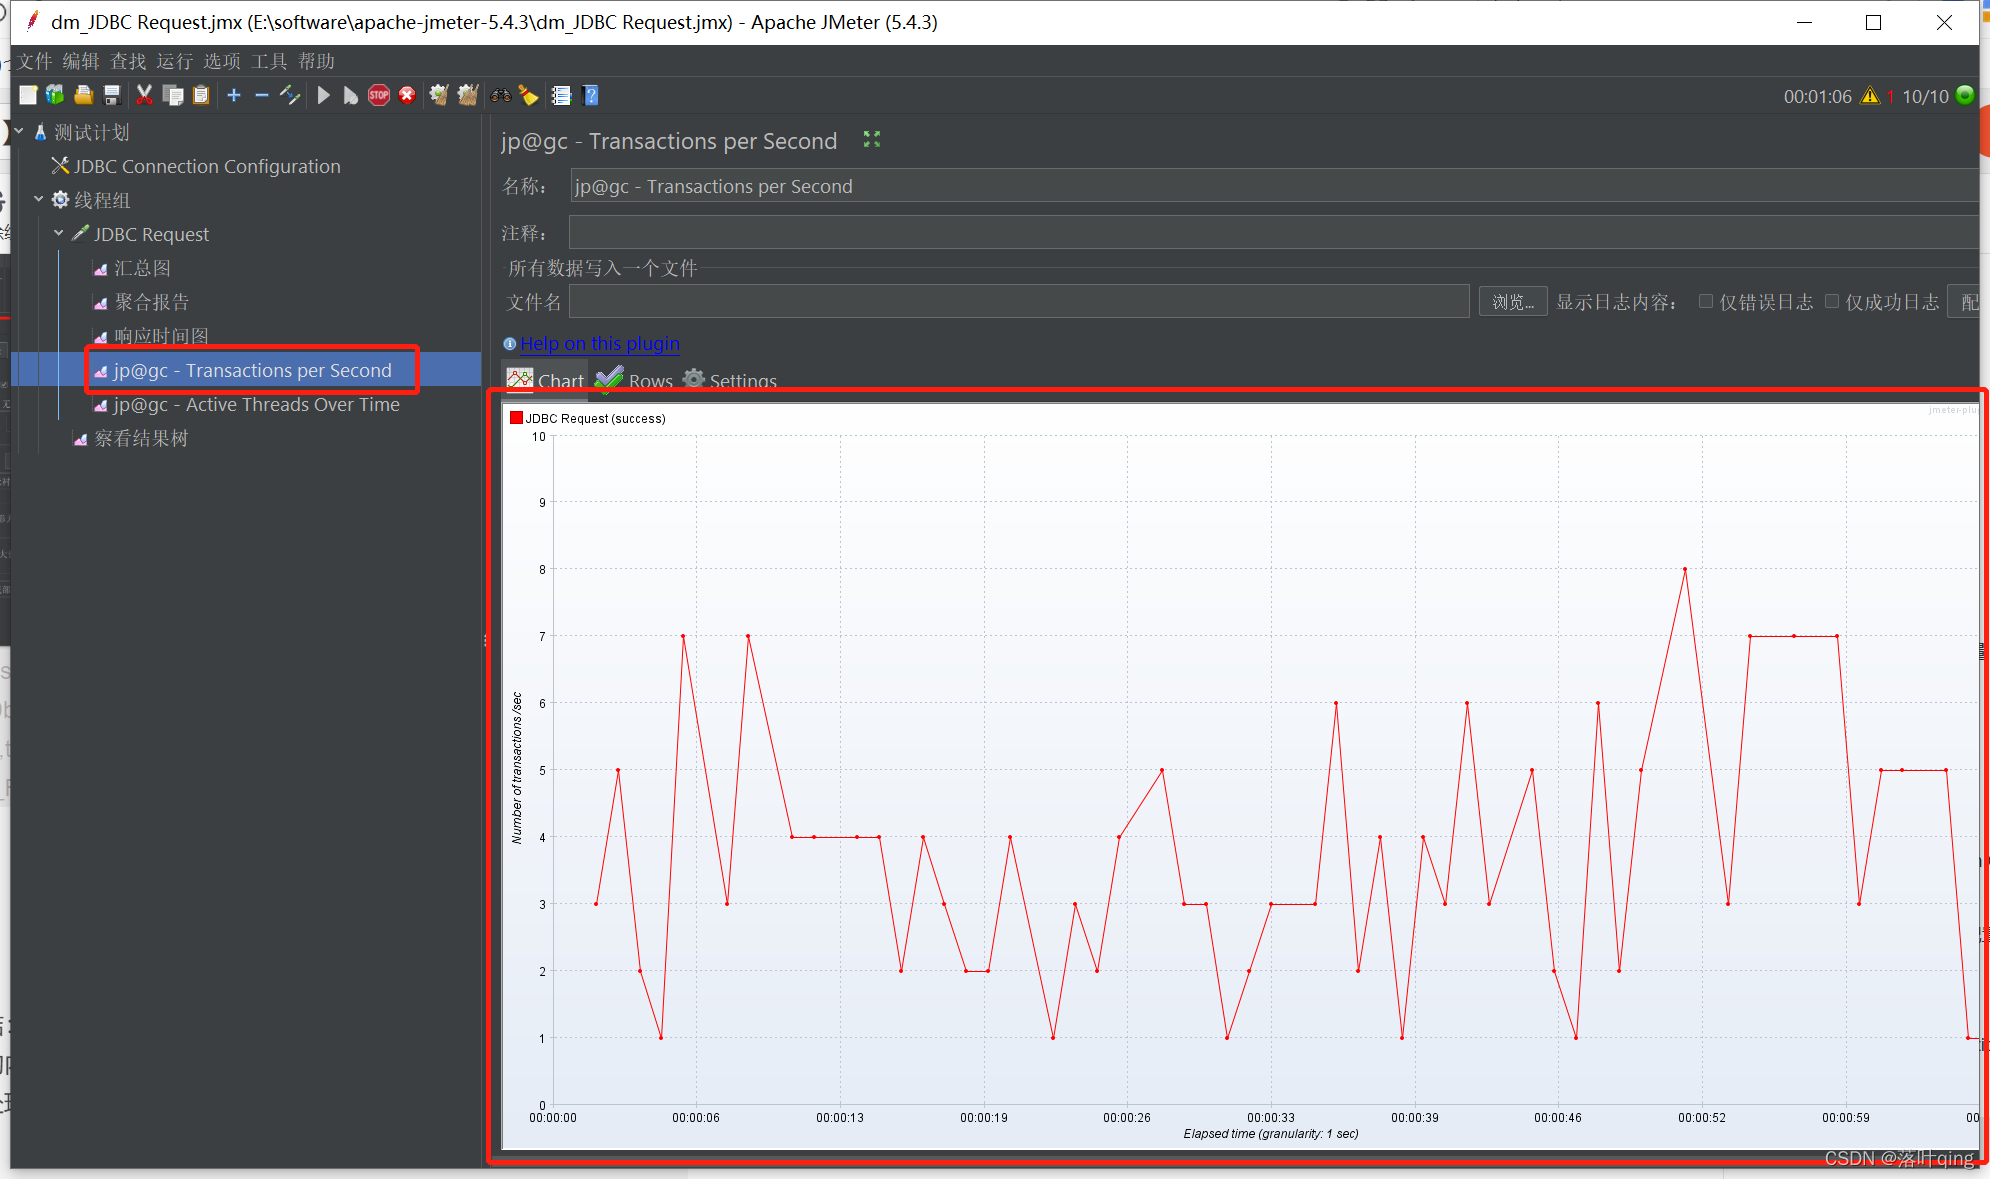Open the Help on this plugin link
Viewport: 1990px width, 1179px height.
(x=599, y=344)
